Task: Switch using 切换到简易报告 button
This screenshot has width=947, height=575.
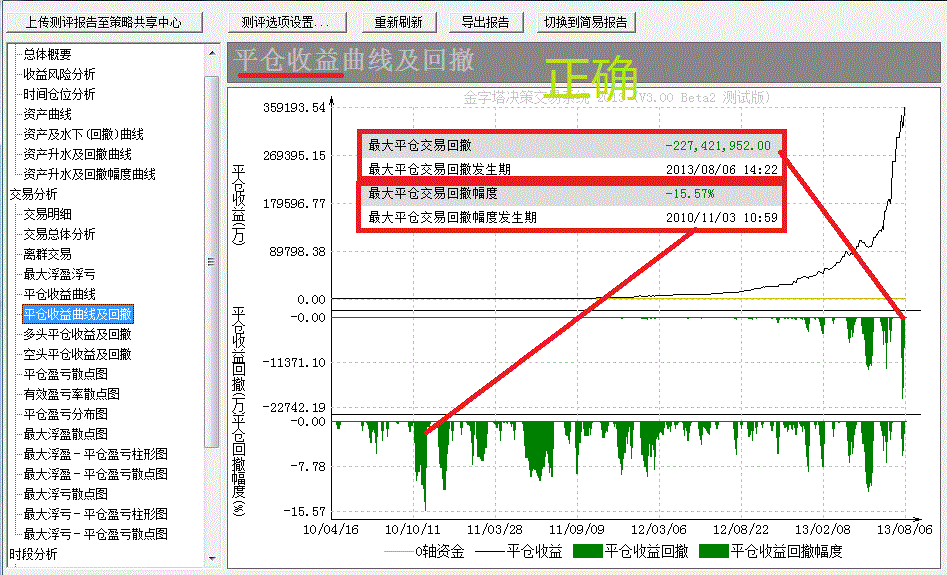Action: pyautogui.click(x=586, y=22)
